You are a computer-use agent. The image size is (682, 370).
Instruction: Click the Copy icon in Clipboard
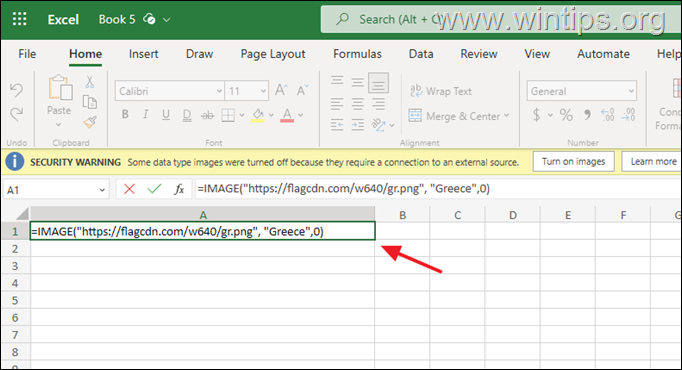90,102
